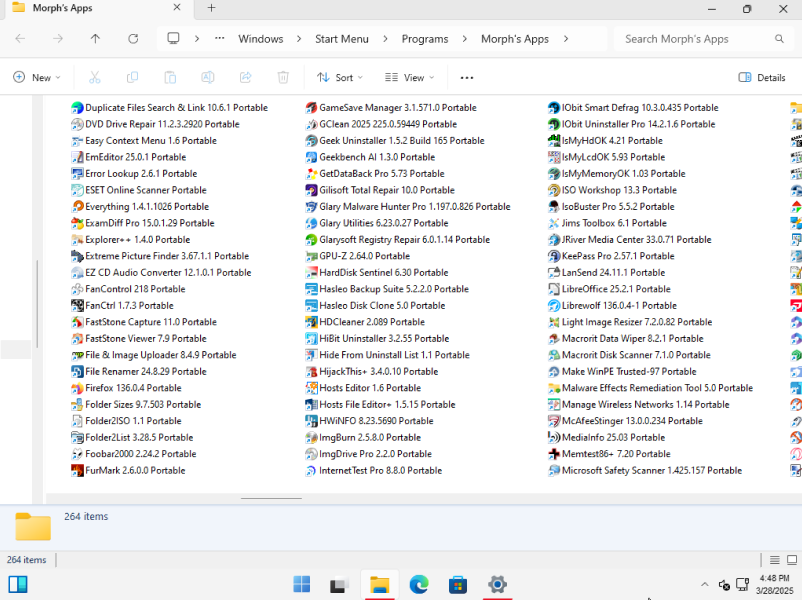The width and height of the screenshot is (802, 600).
Task: Select the FastStone Capture 11.0 Portable icon
Action: coord(77,322)
